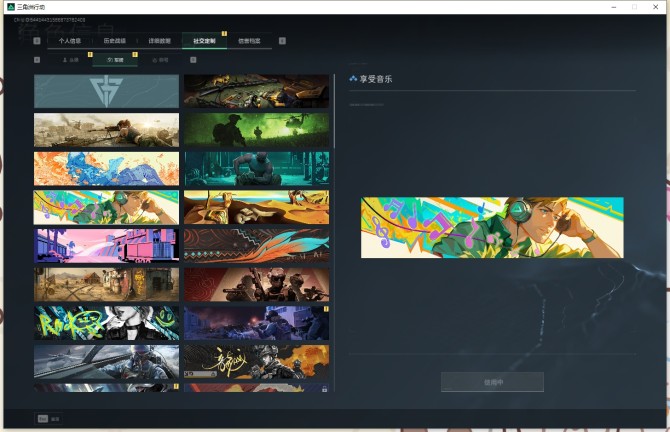Click the lock icon on the last right banner

pos(324,389)
